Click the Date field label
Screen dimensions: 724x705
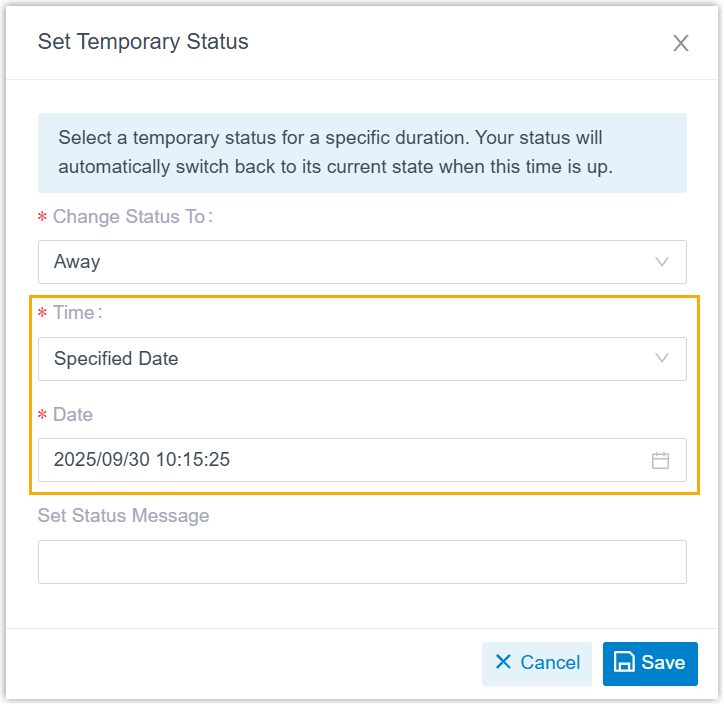(x=73, y=414)
